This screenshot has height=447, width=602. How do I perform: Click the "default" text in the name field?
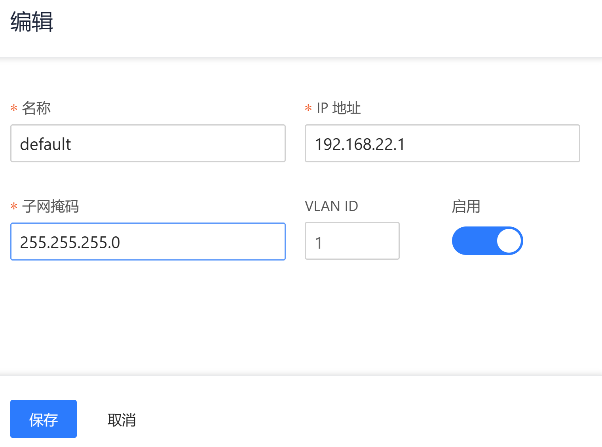point(46,143)
